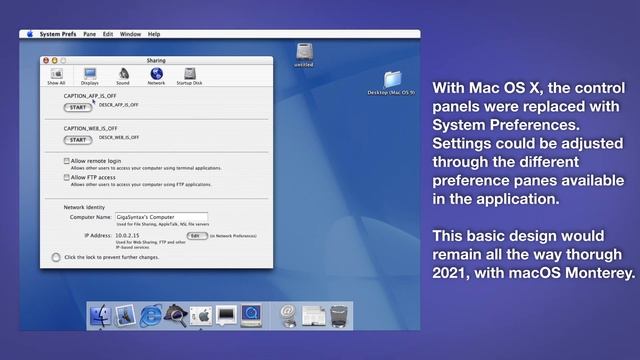640x360 pixels.
Task: Open the Pane menu
Action: (x=89, y=34)
